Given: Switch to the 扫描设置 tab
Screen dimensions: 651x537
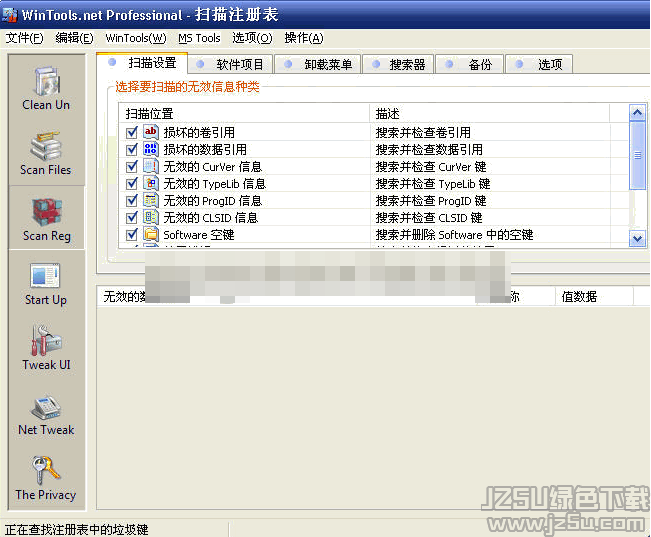Looking at the screenshot, I should [x=142, y=63].
